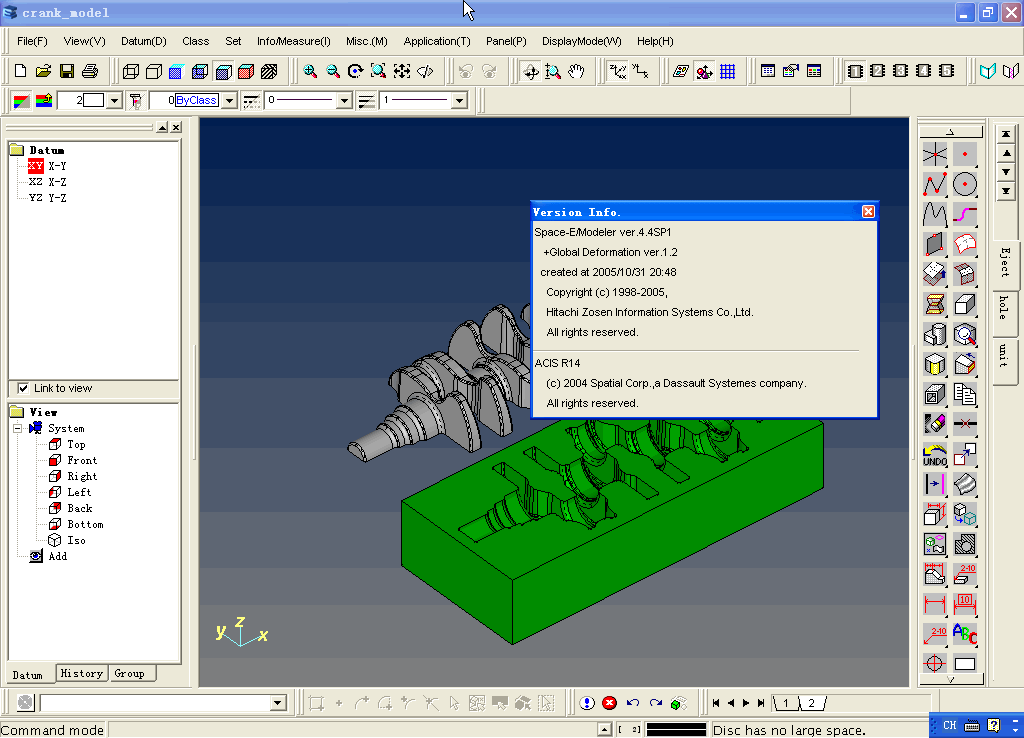Click the status bar up-arrow expander
The image size is (1024, 738).
click(604, 730)
